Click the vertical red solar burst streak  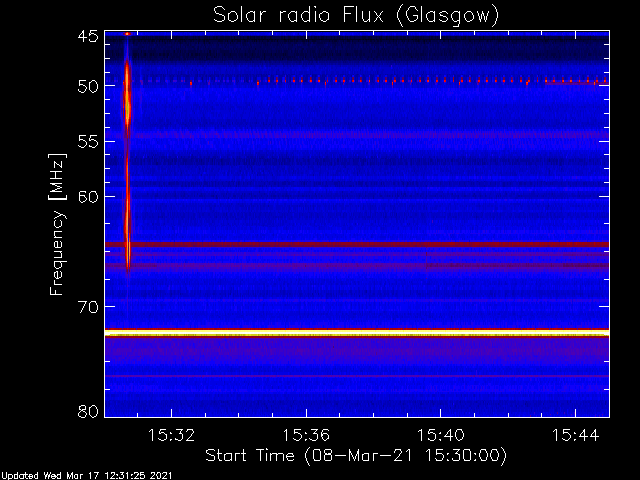click(x=127, y=163)
